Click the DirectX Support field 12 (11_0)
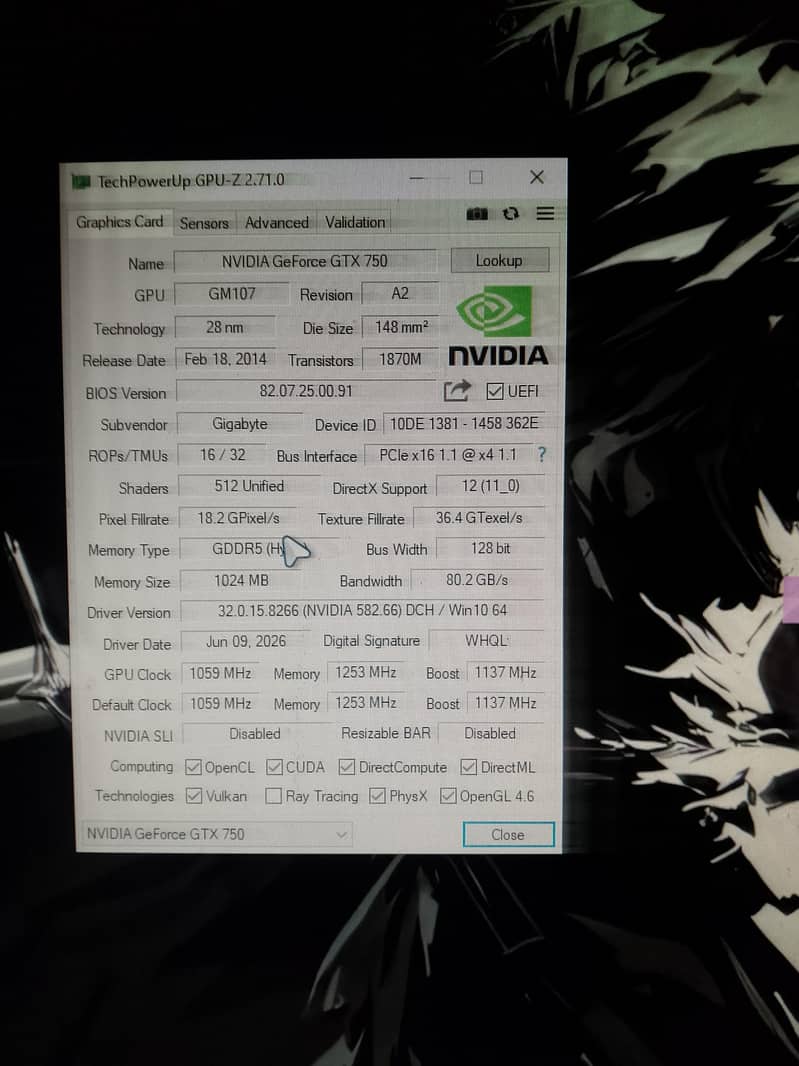The height and width of the screenshot is (1066, 799). coord(490,486)
